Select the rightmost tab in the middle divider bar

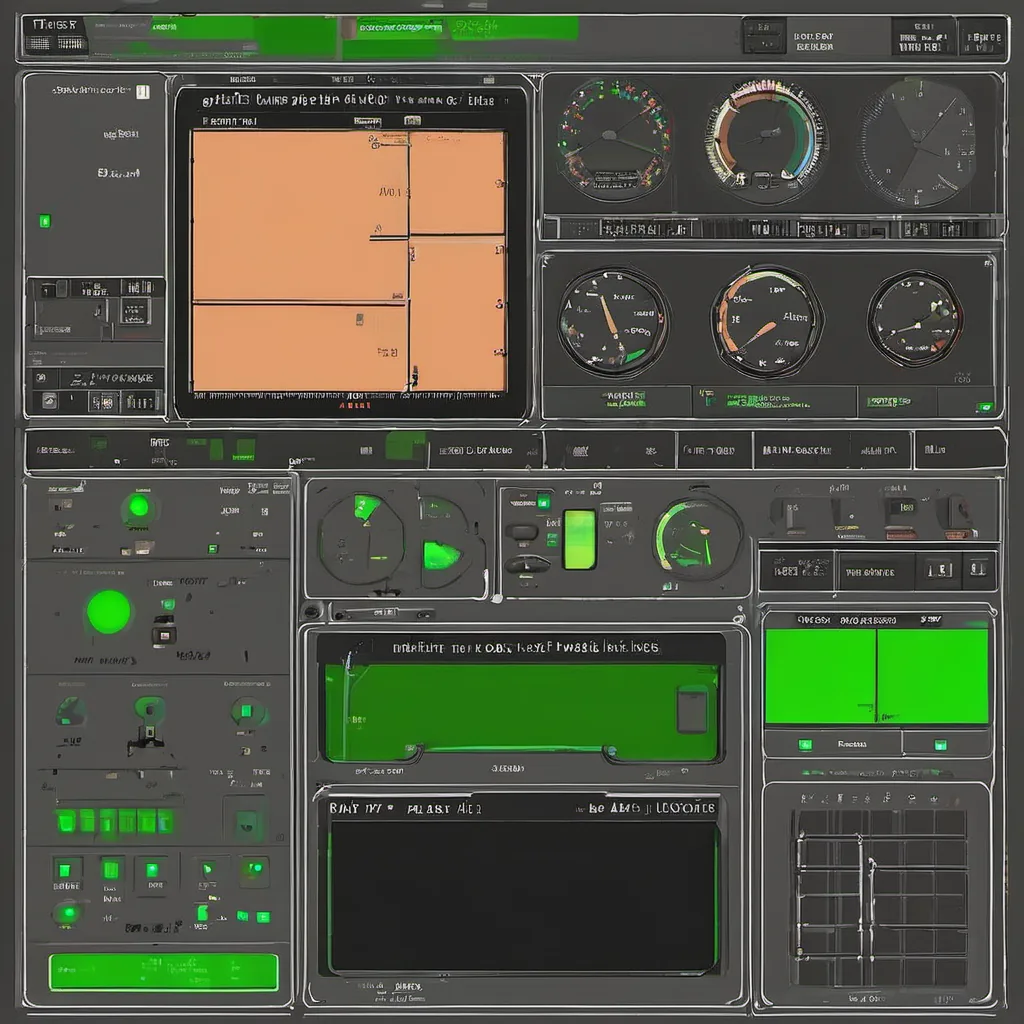point(958,450)
